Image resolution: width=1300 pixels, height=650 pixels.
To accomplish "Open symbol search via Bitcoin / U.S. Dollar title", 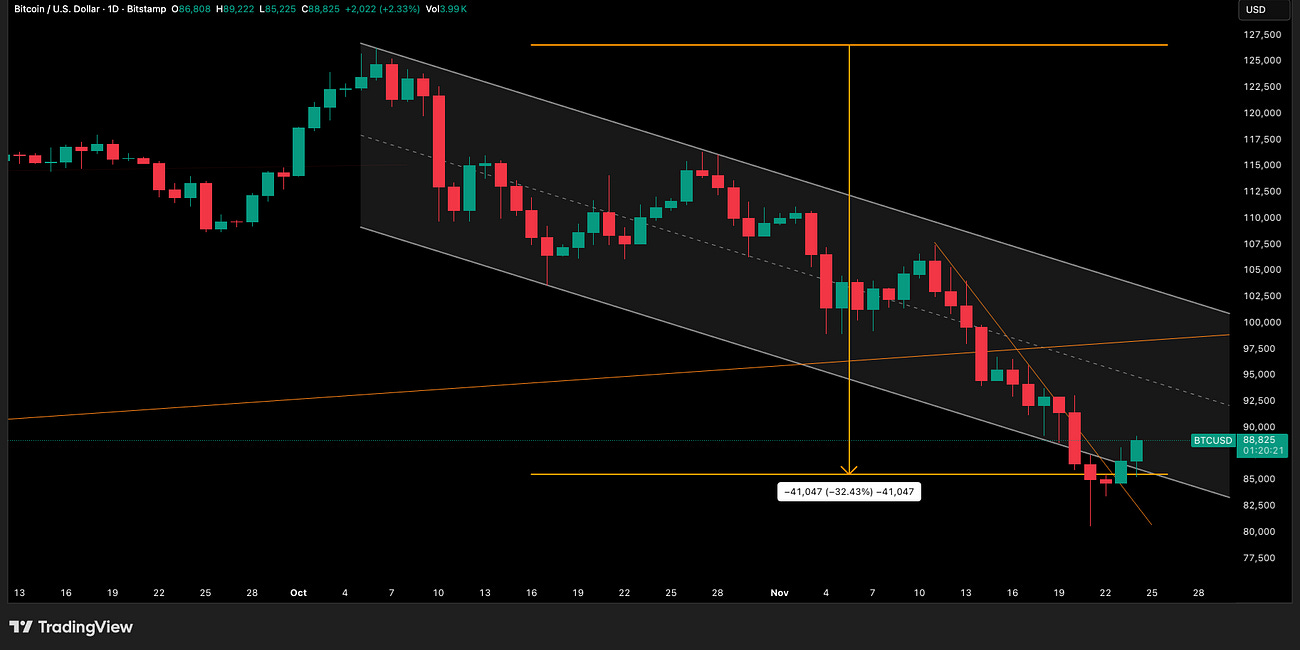I will coord(55,10).
